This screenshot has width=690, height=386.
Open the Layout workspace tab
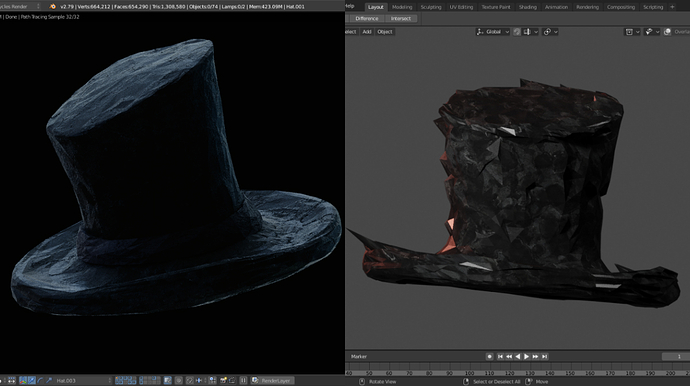click(x=375, y=7)
